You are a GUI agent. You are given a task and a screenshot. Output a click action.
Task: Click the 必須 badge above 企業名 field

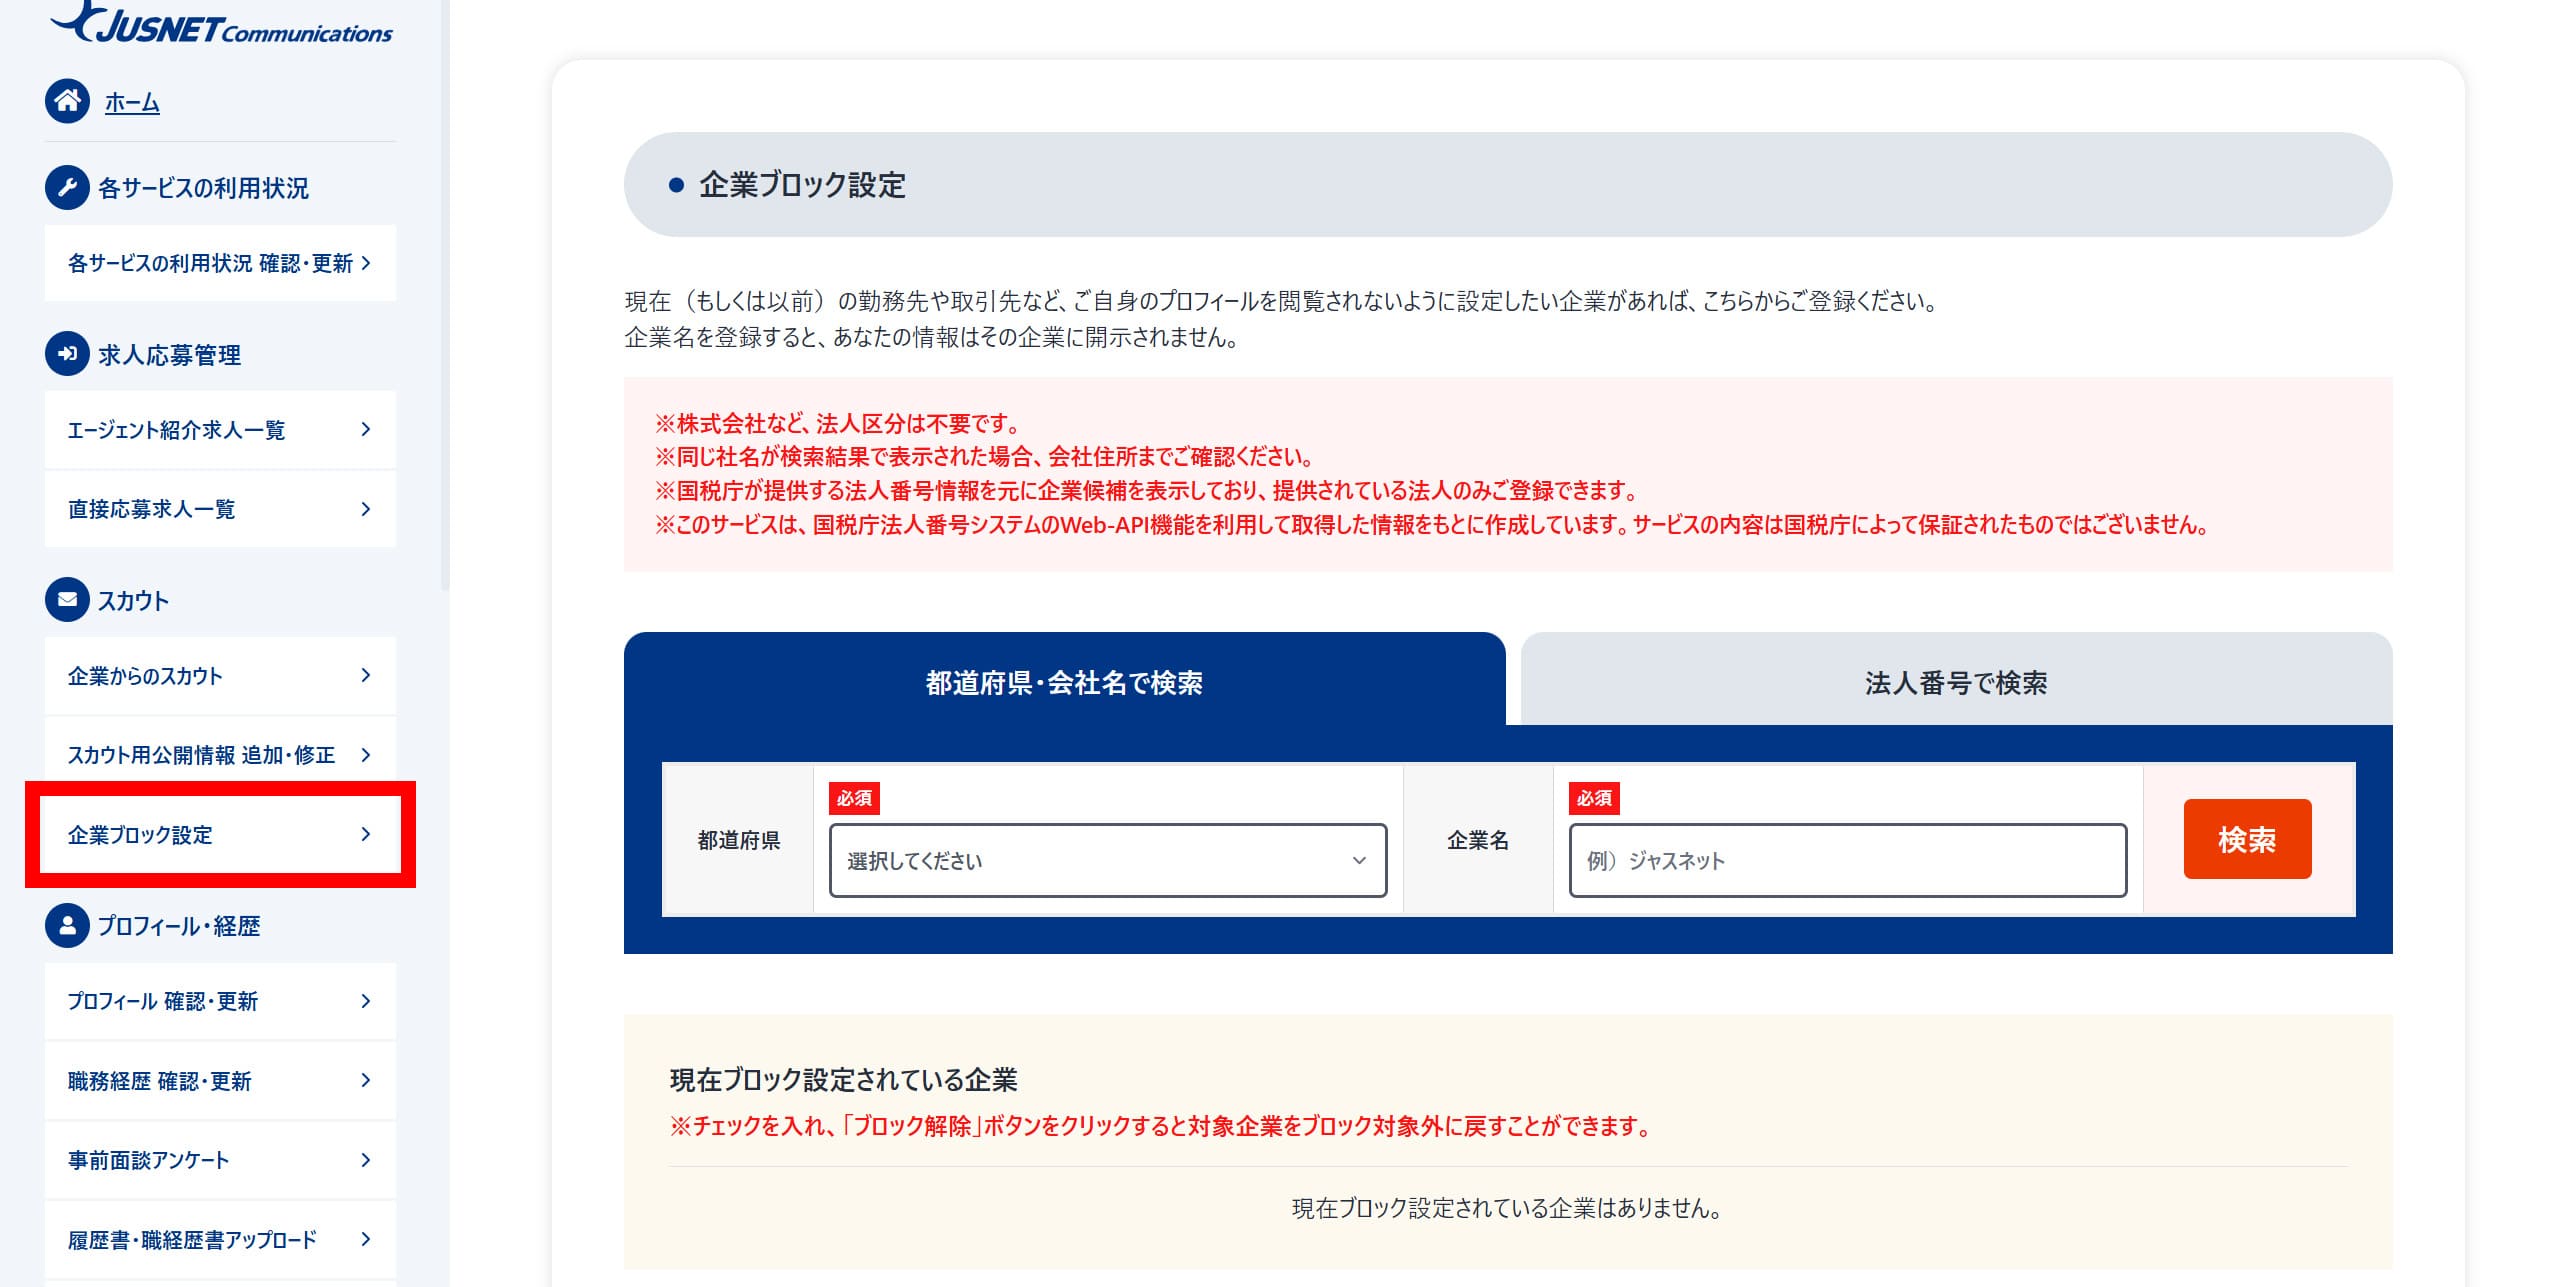(x=1594, y=798)
